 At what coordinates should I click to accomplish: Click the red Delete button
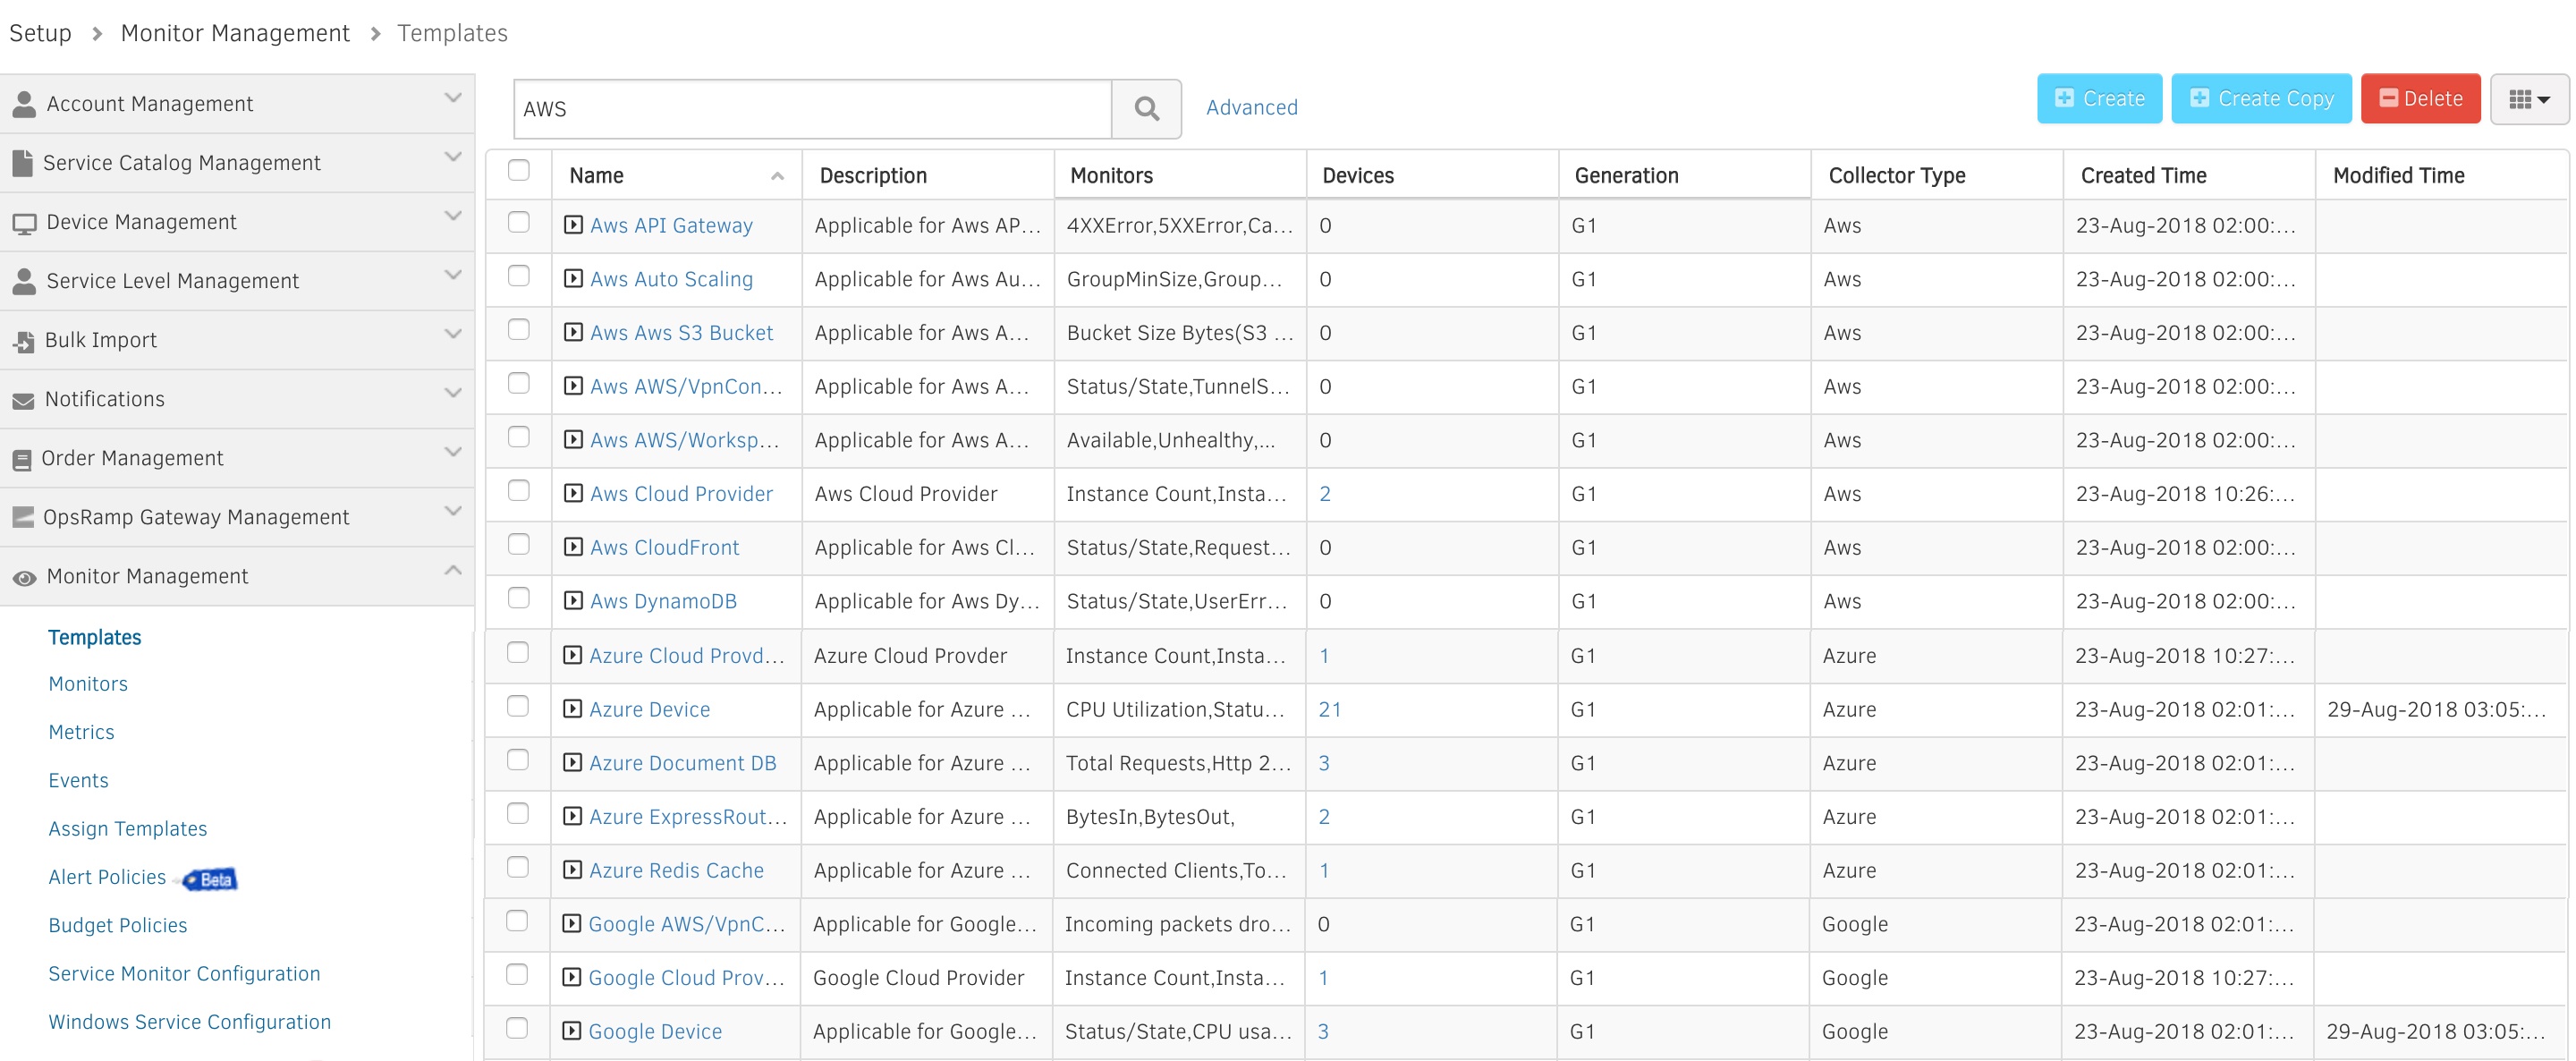tap(2420, 99)
